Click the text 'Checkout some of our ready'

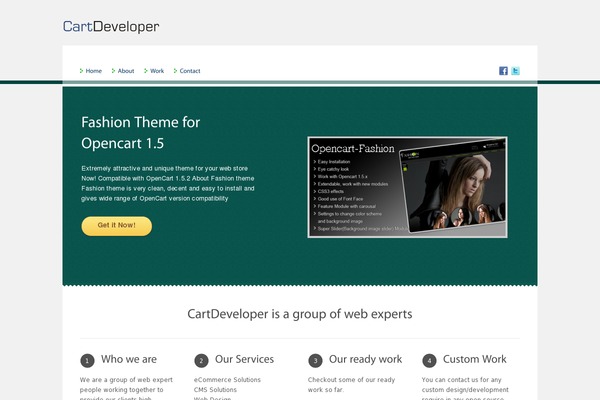351,380
